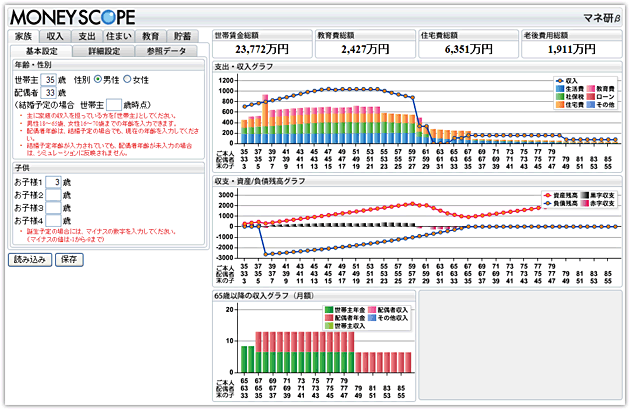
Task: Click the 世帯主年金 legend swatch
Action: [x=329, y=310]
